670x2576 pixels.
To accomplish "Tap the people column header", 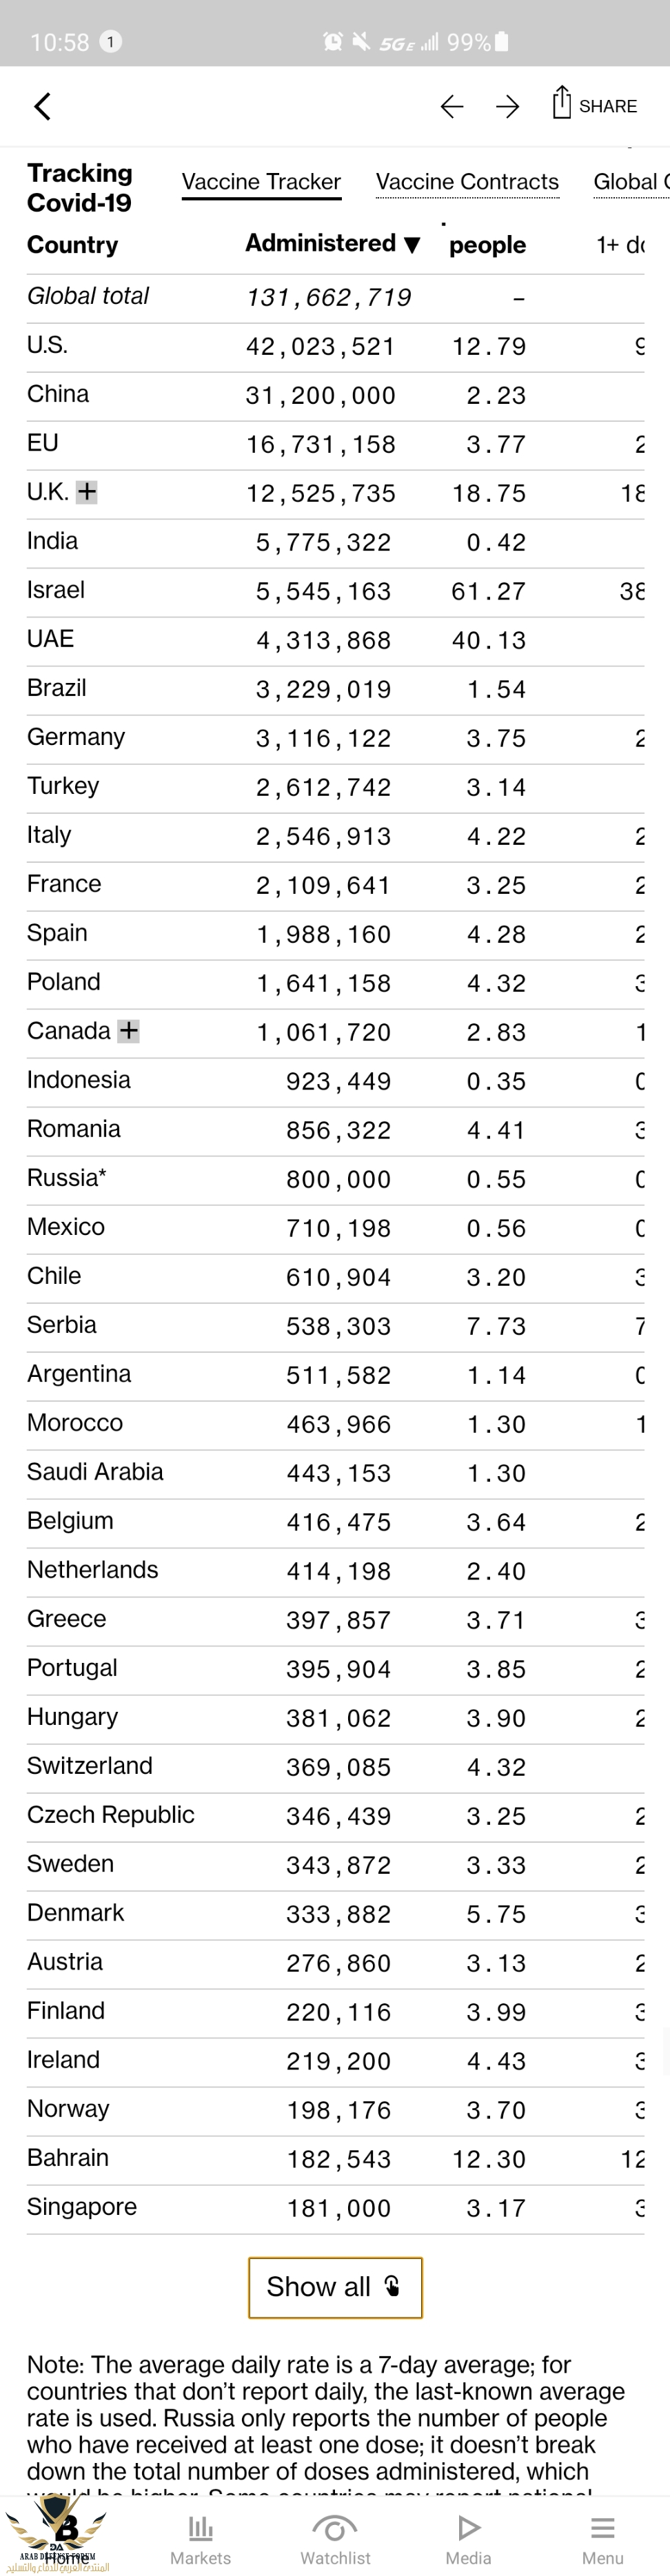I will coord(487,245).
